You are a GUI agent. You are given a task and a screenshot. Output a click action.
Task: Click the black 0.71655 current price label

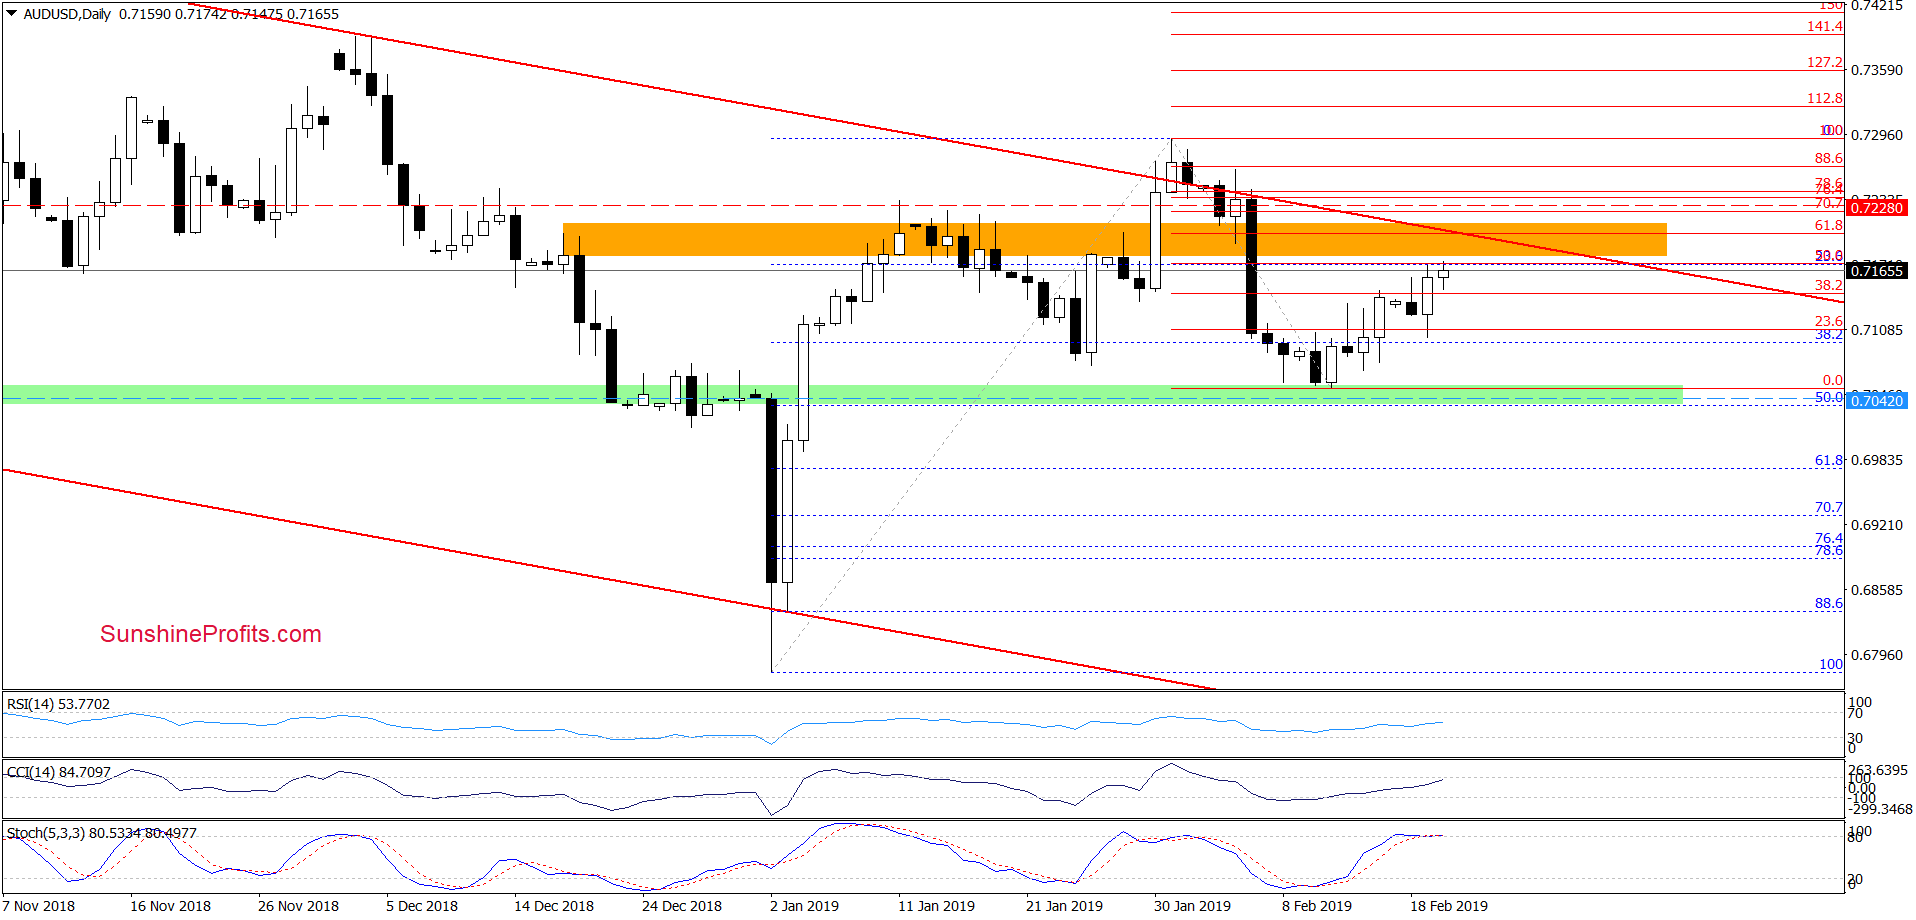[1876, 271]
